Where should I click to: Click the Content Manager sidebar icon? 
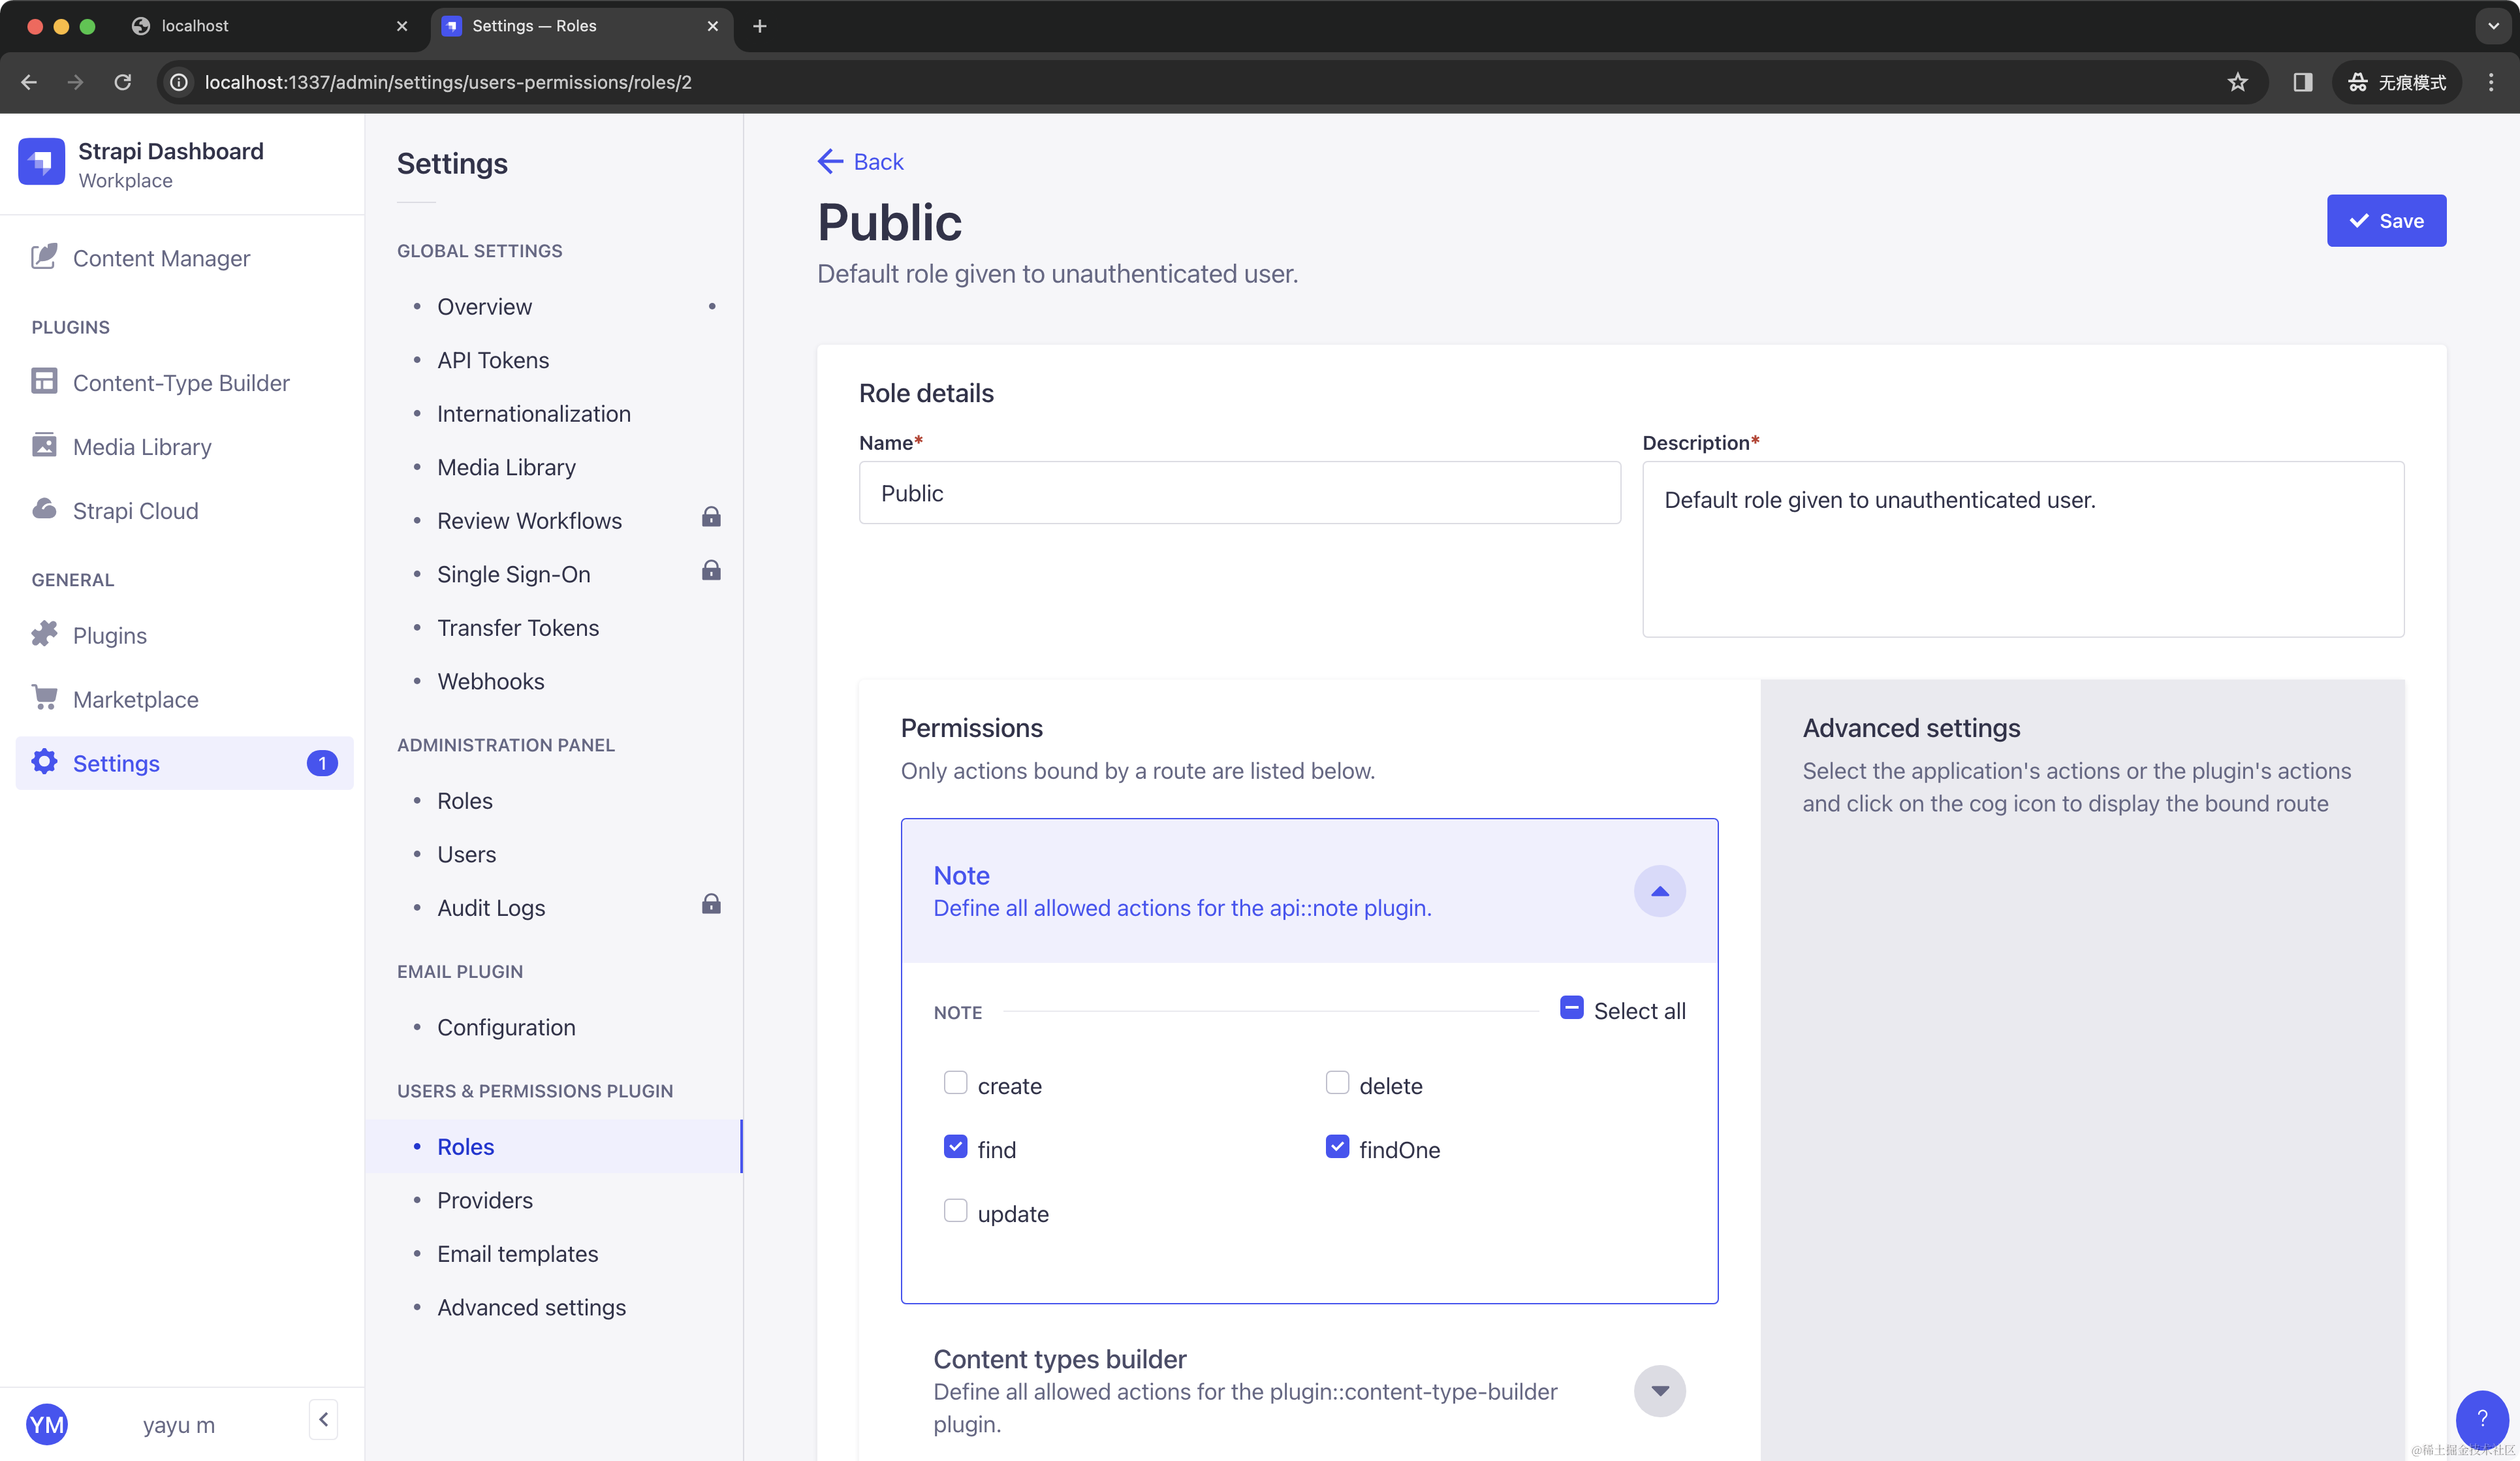(x=44, y=257)
